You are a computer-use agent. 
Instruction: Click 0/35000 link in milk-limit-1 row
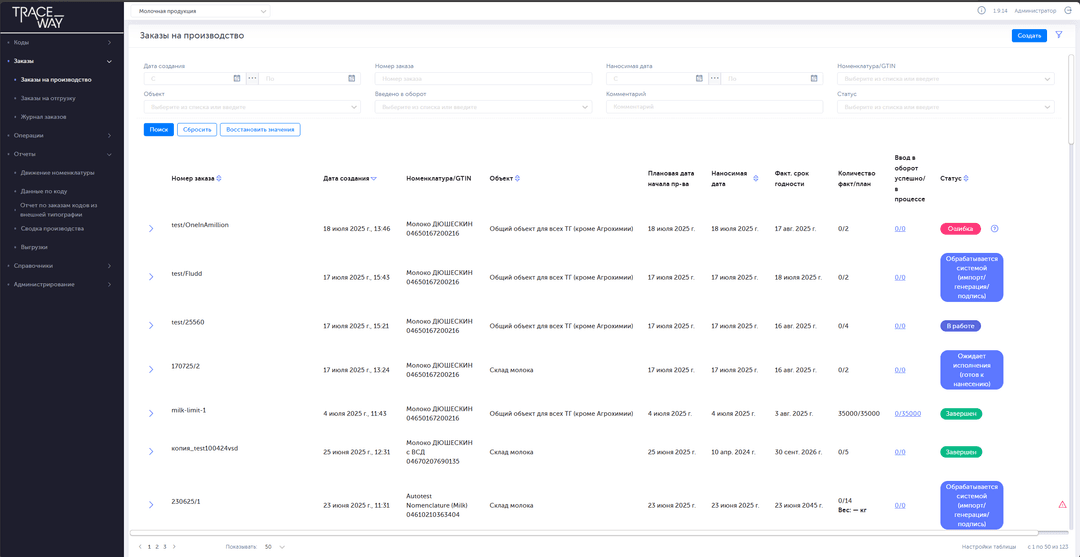click(x=908, y=414)
